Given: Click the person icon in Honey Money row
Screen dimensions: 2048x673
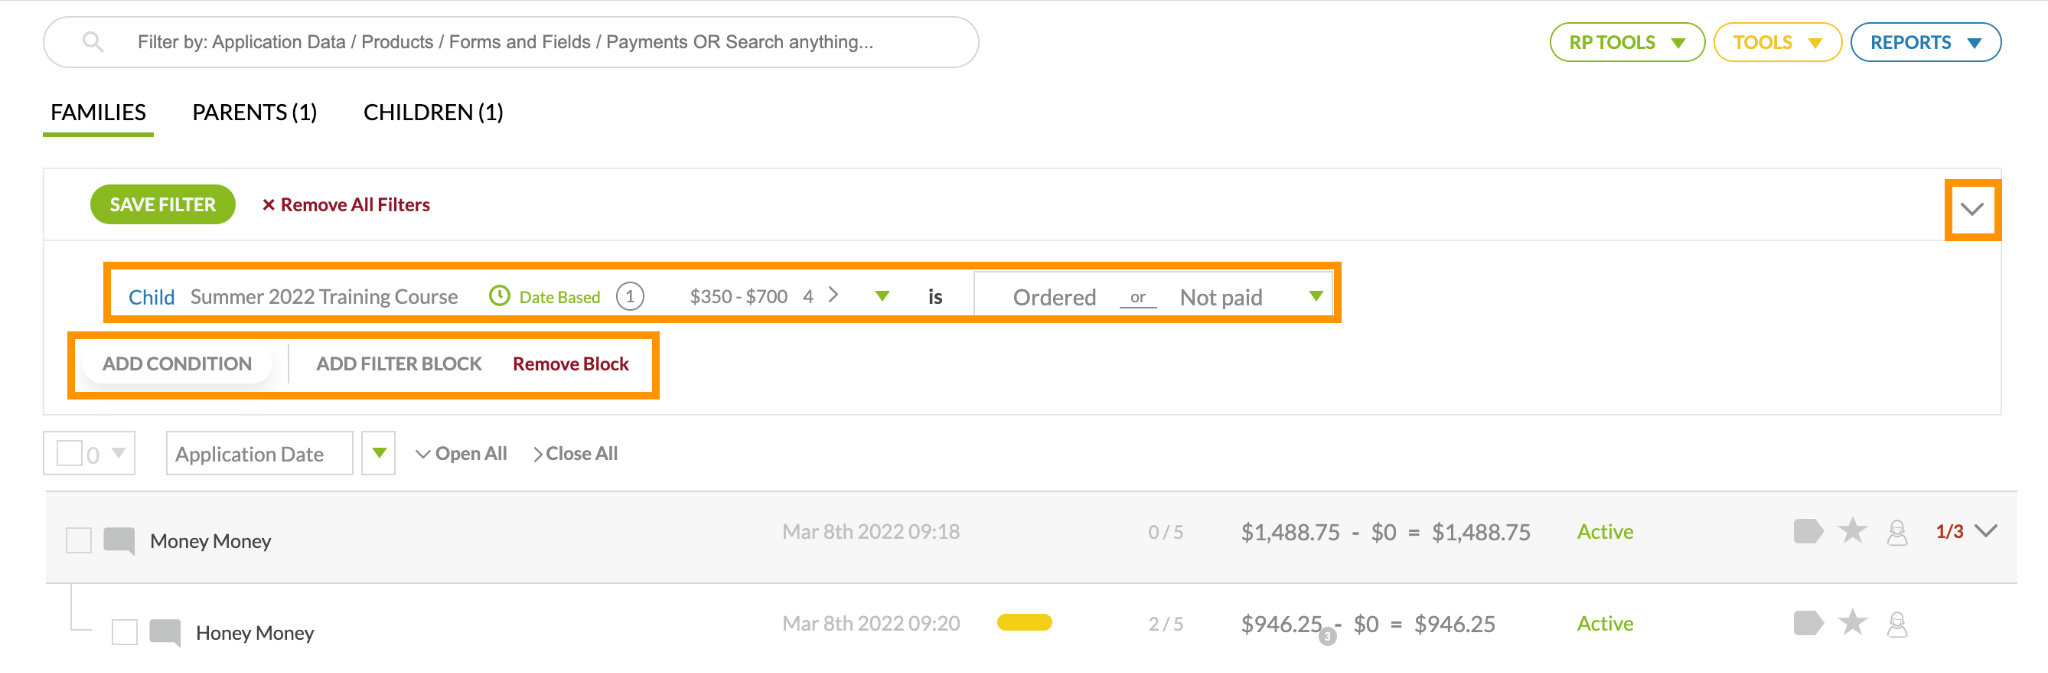Looking at the screenshot, I should 1897,625.
